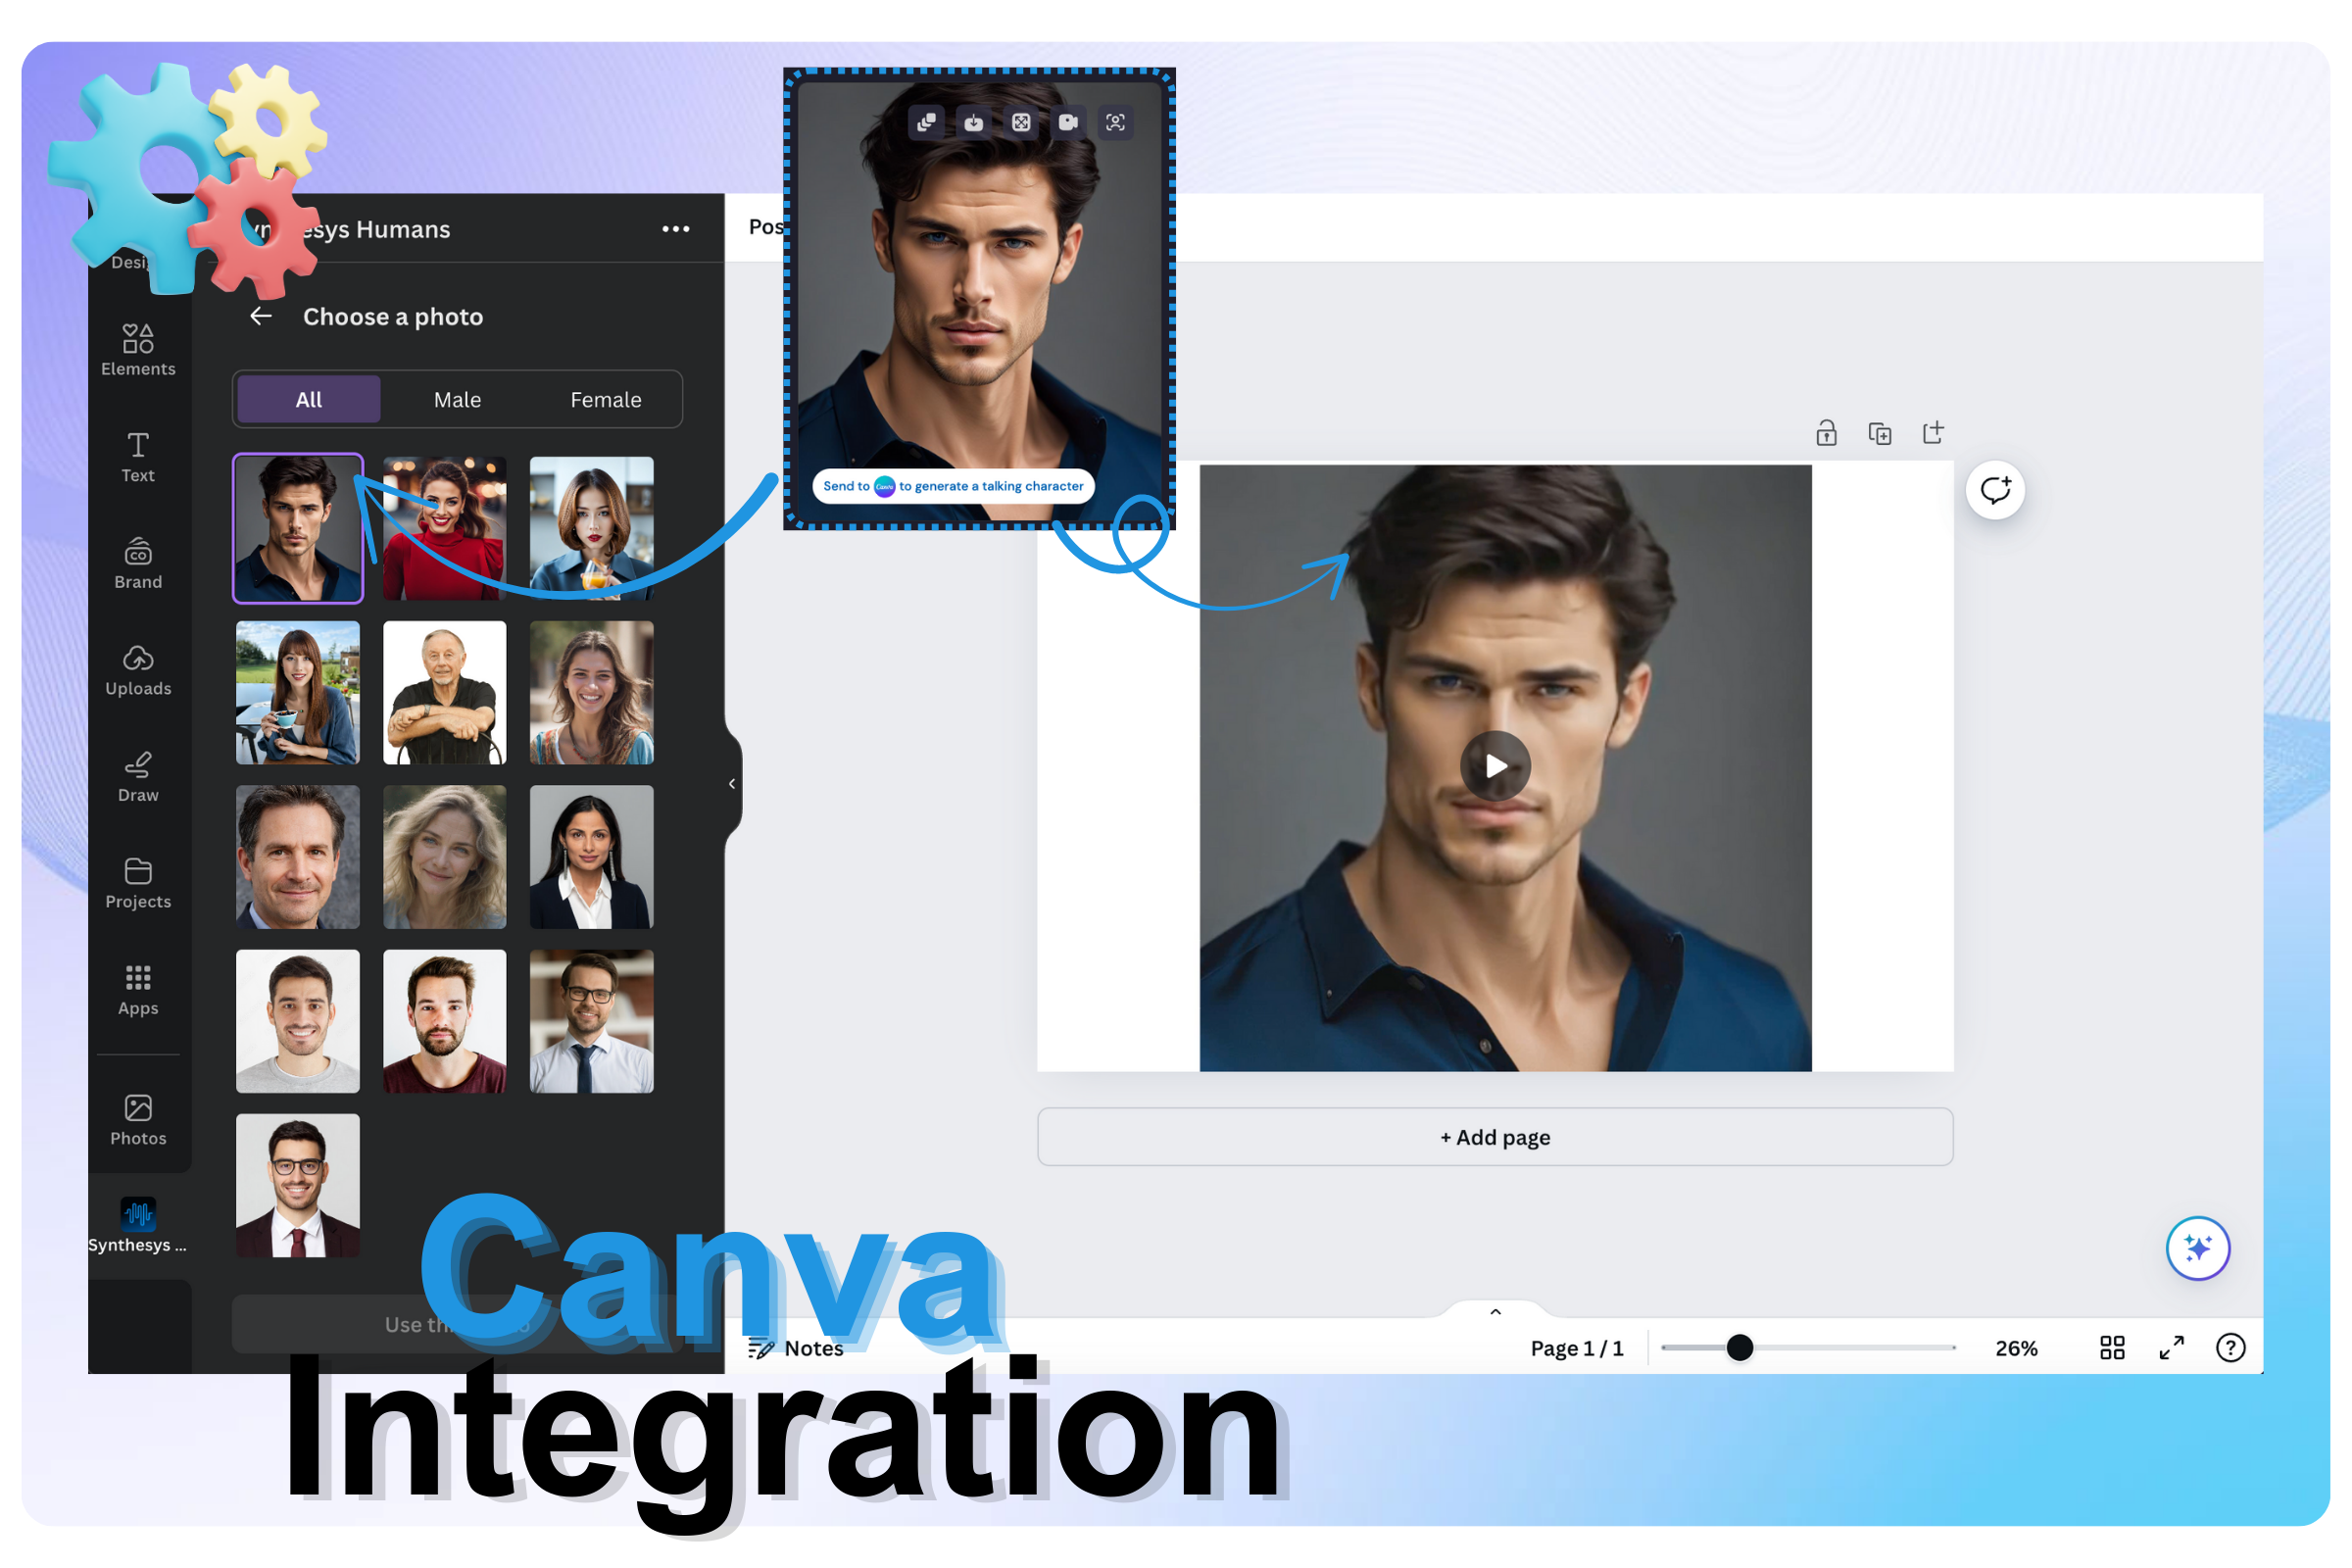Open the Apps grid panel

(x=138, y=989)
